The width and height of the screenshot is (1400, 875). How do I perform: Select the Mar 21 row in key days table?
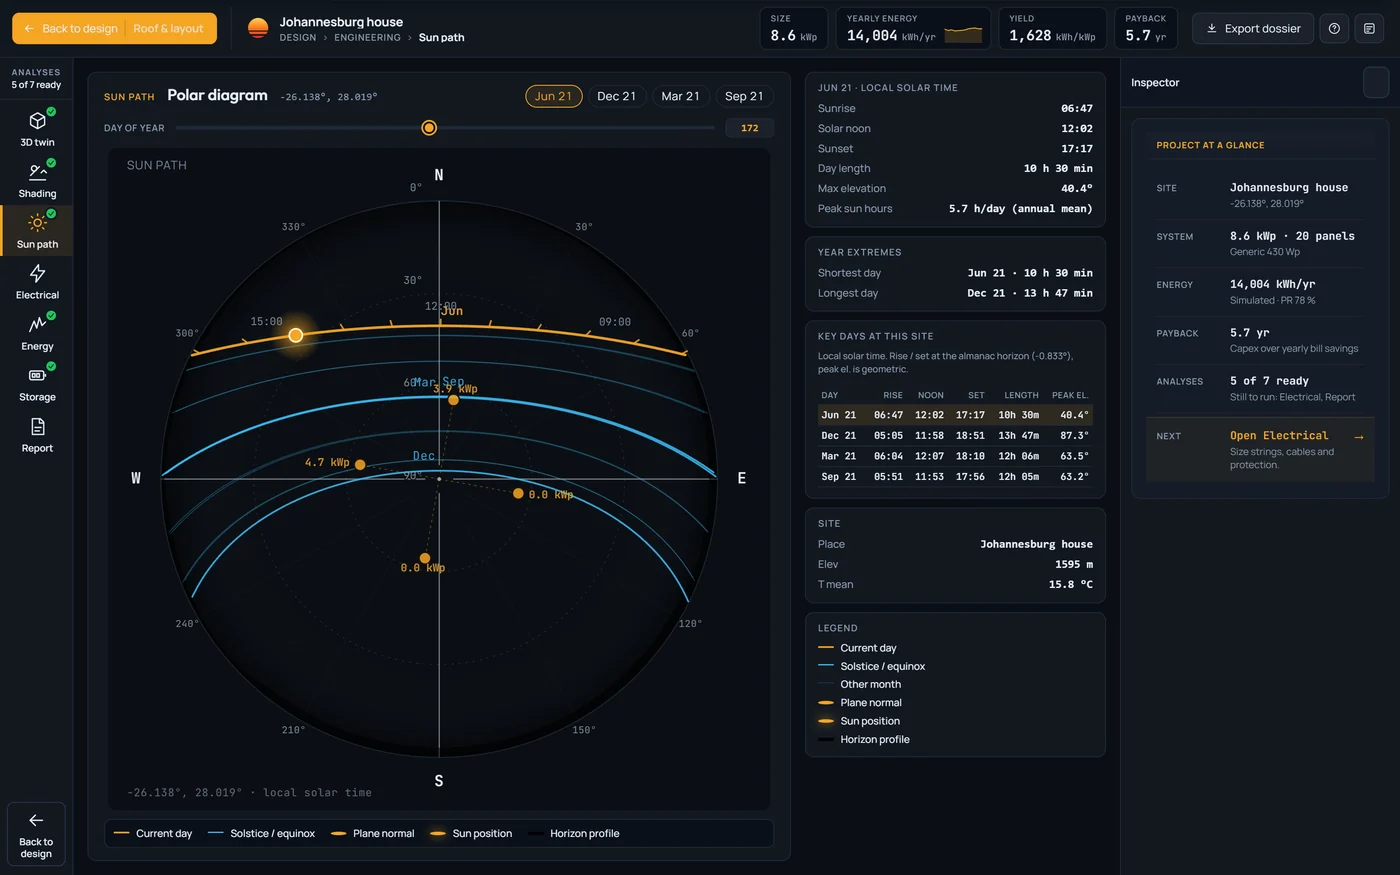click(955, 456)
